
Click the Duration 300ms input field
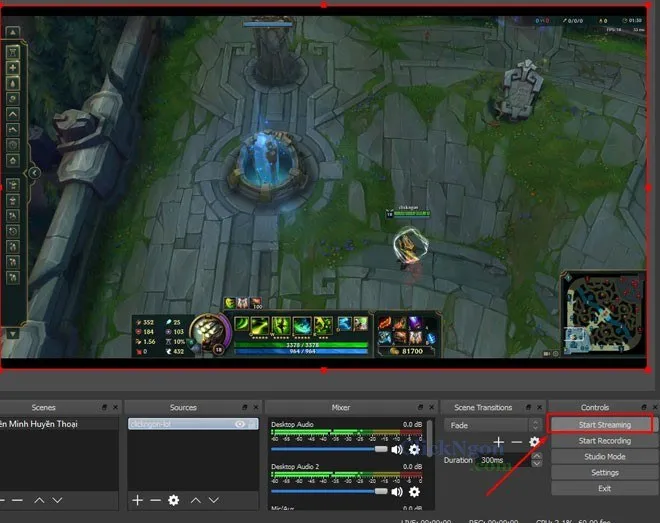pyautogui.click(x=503, y=460)
